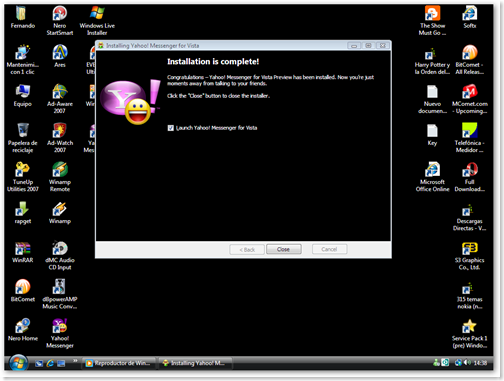Select the Service Pack 1 (pre) icon
Viewport: 504px width, 381px height.
point(470,333)
